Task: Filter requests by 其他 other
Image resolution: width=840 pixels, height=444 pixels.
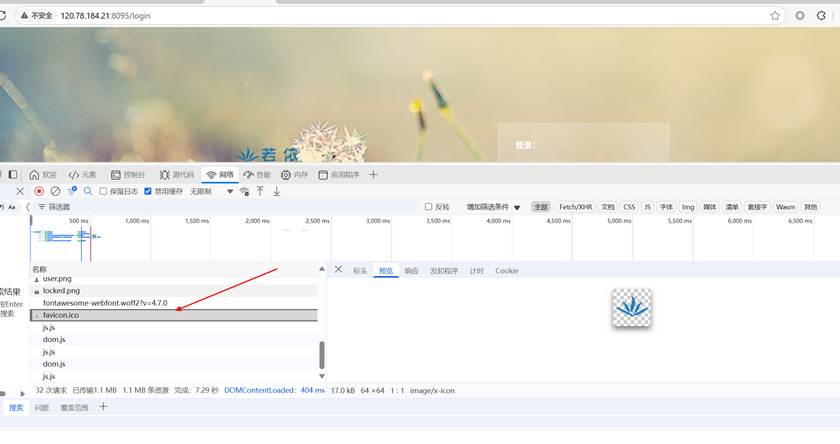Action: 811,207
